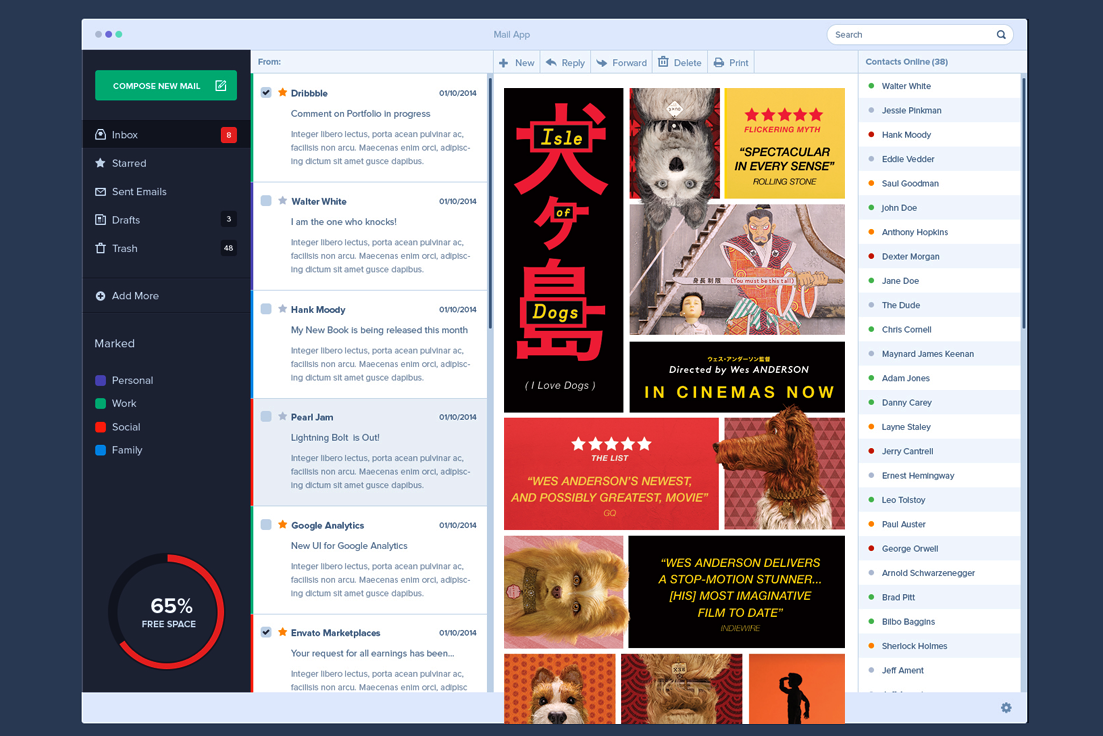Click the Drafts count badge 3
The height and width of the screenshot is (736, 1103).
point(229,220)
